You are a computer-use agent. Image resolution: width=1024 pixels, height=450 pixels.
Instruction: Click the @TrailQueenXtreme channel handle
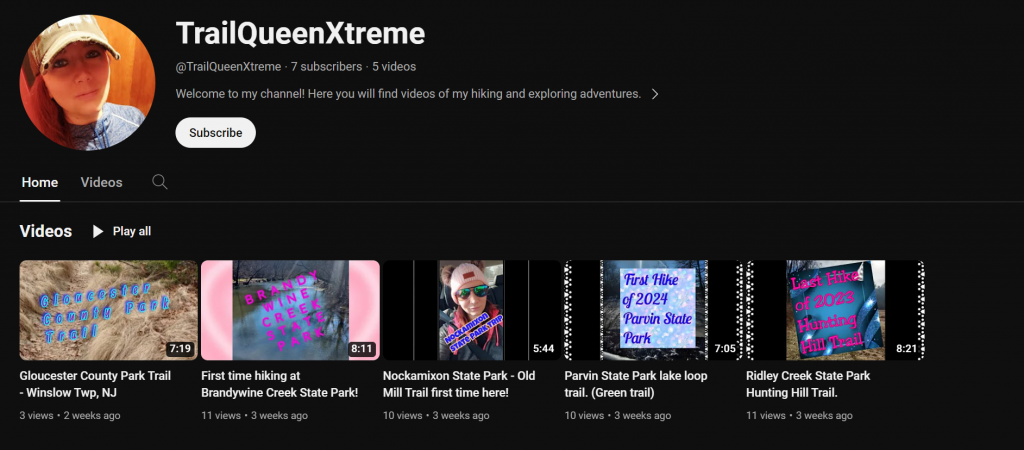tap(228, 66)
